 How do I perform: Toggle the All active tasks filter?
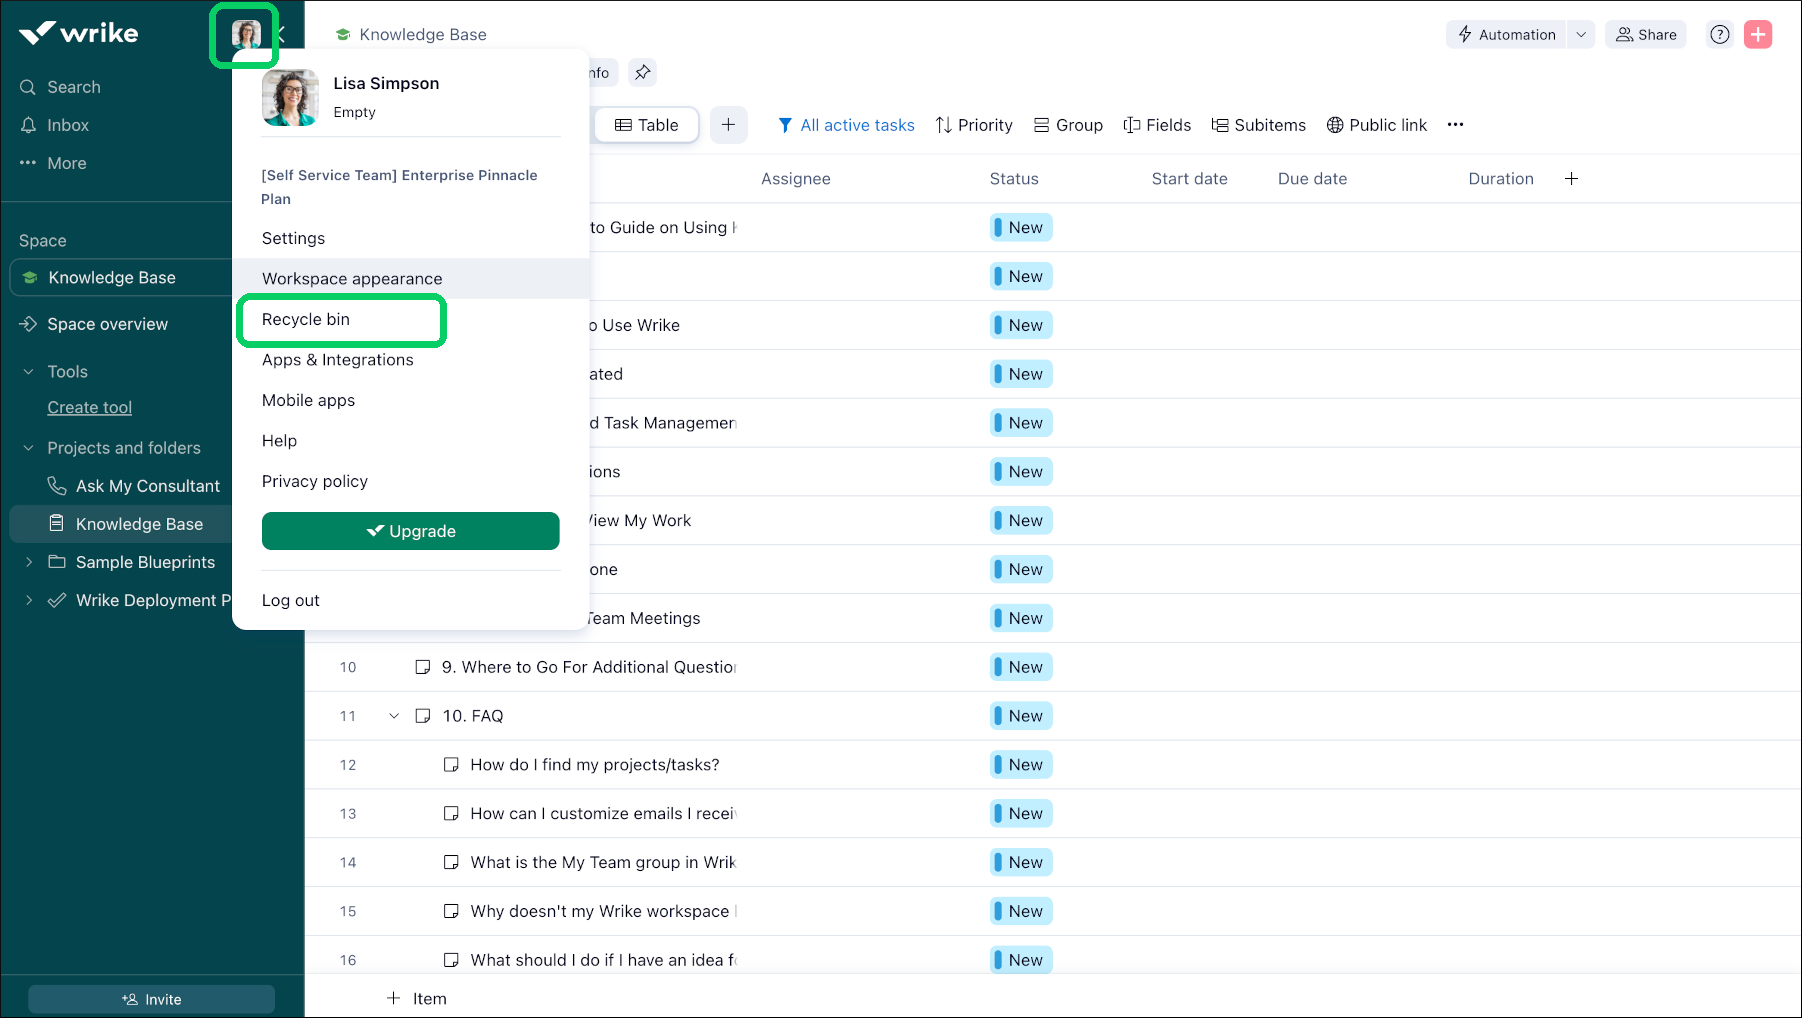[x=846, y=125]
